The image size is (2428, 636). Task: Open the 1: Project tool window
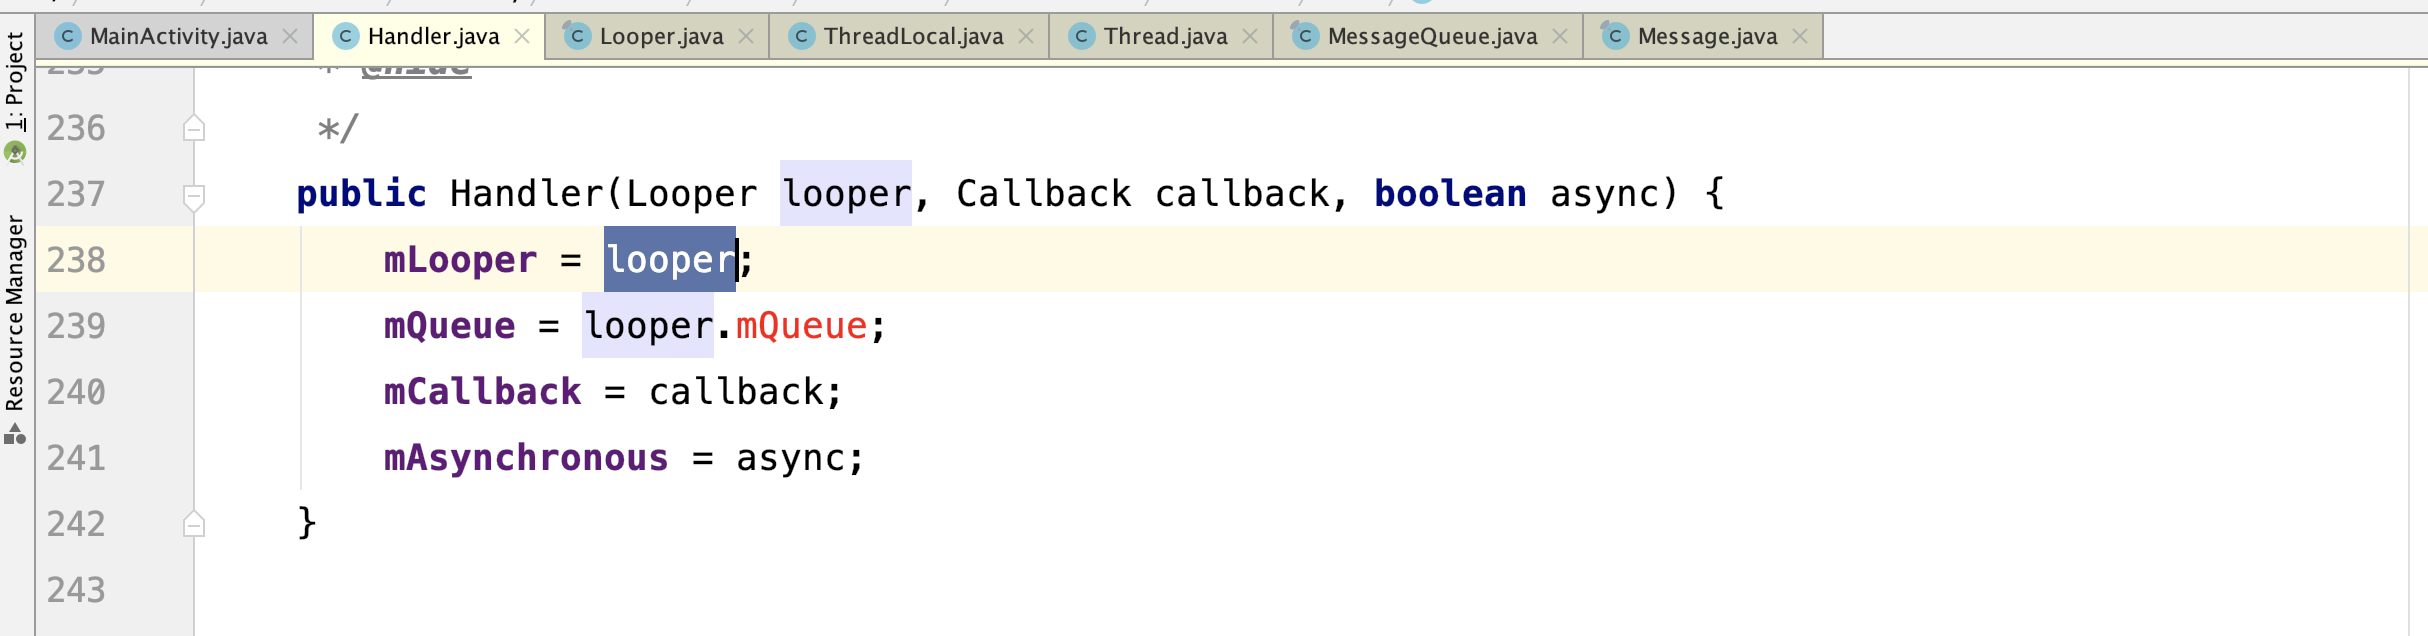[15, 81]
